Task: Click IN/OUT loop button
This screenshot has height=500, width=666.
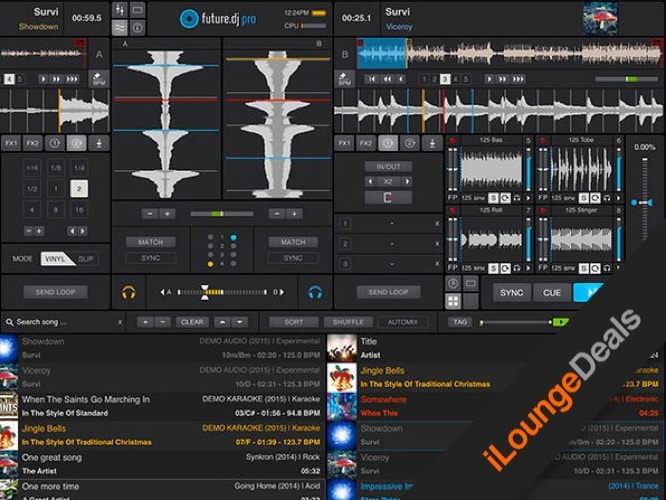Action: [x=388, y=167]
